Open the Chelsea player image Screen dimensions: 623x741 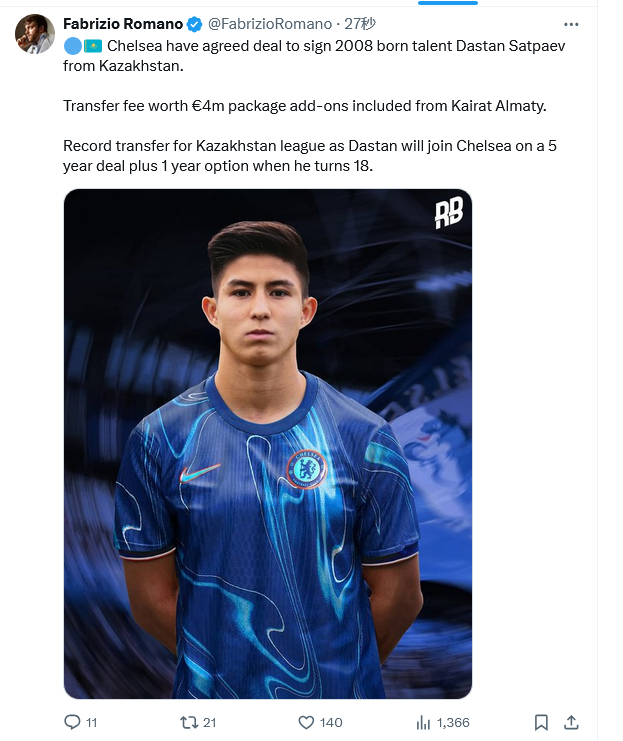[268, 443]
